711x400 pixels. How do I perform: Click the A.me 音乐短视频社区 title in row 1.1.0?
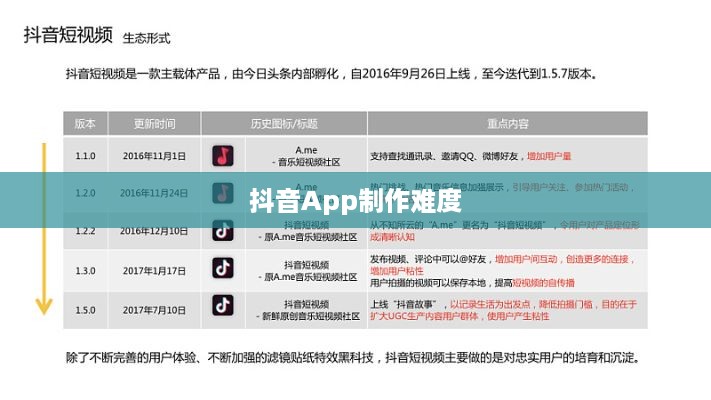click(306, 156)
